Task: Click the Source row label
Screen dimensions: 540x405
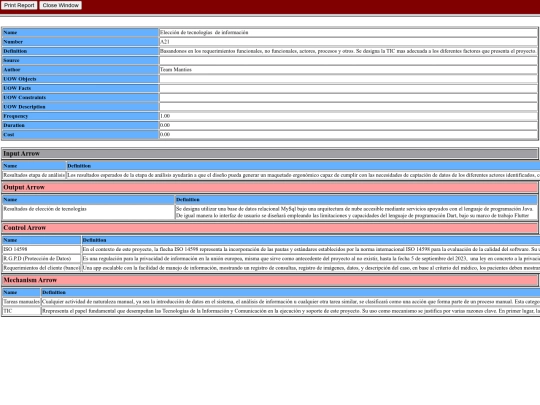Action: coord(80,60)
